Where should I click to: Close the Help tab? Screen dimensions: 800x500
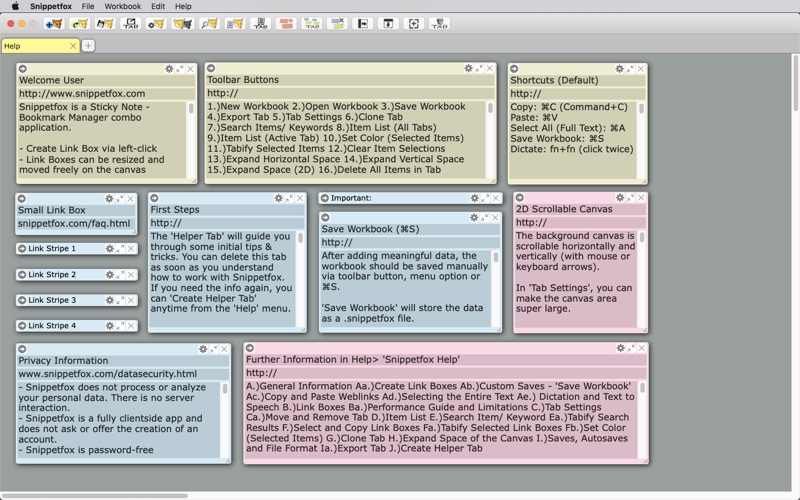point(73,46)
